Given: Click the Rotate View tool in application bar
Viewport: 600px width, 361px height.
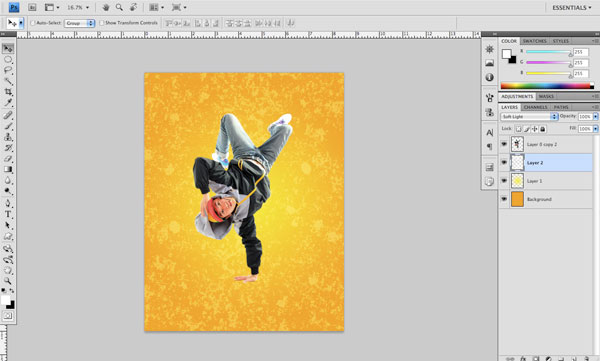Looking at the screenshot, I should click(133, 7).
